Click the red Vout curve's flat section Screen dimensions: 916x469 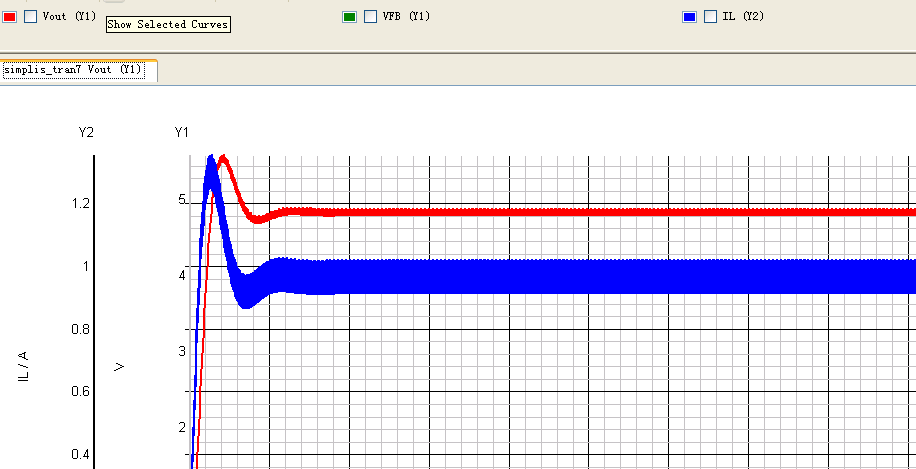tap(600, 212)
